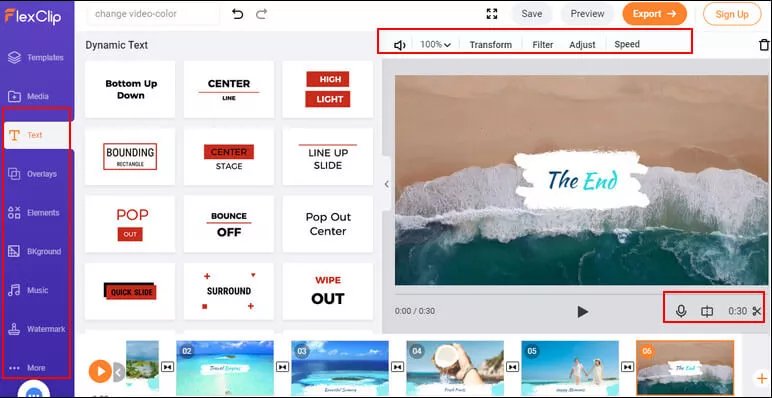Open the Templates sidebar panel
Screen dimensions: 772x398
tap(36, 58)
